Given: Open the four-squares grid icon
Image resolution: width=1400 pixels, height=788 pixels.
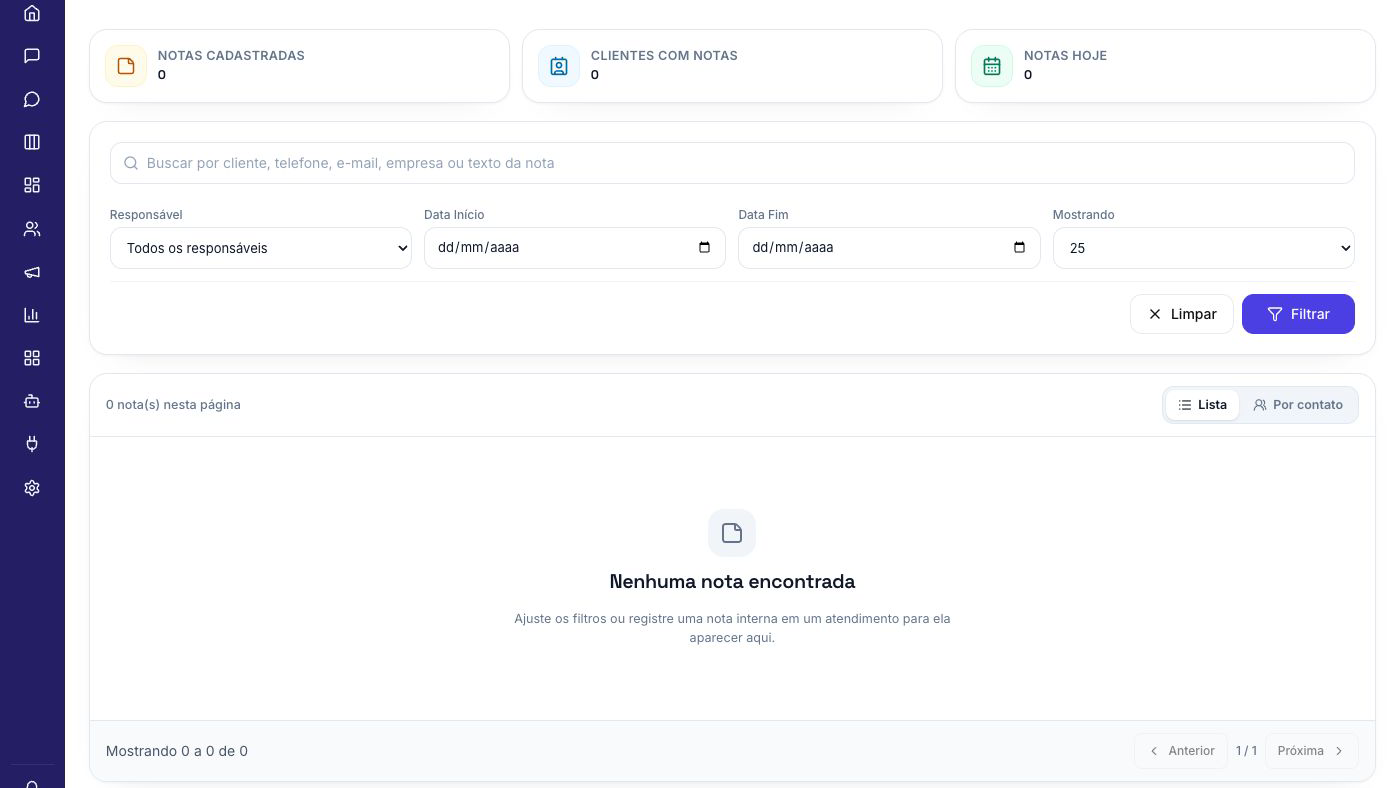Looking at the screenshot, I should (32, 358).
